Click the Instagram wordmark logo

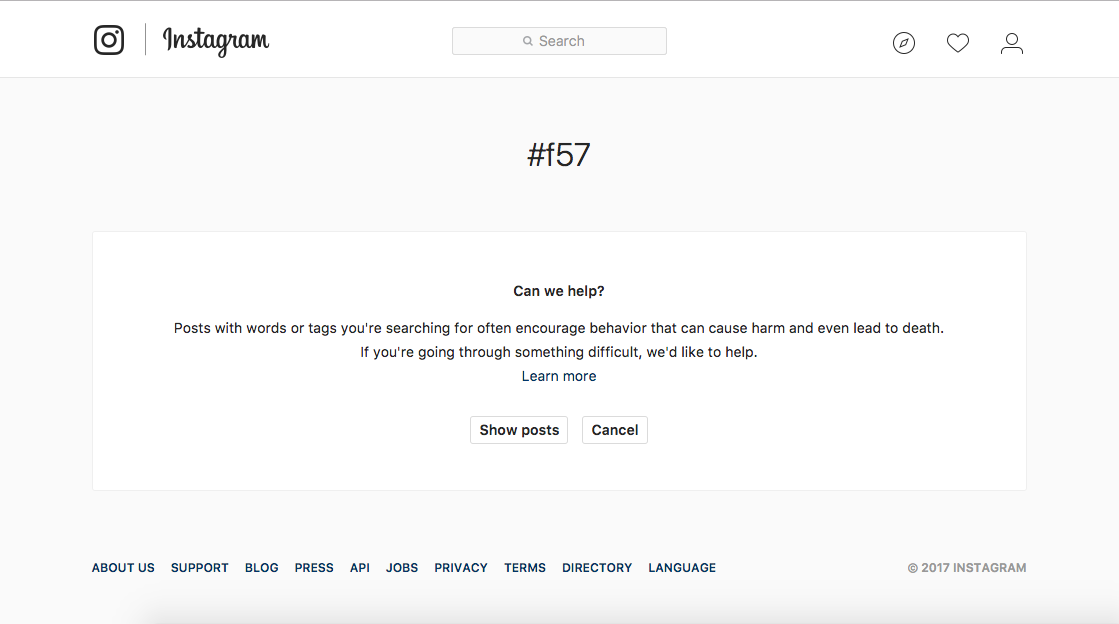point(216,41)
